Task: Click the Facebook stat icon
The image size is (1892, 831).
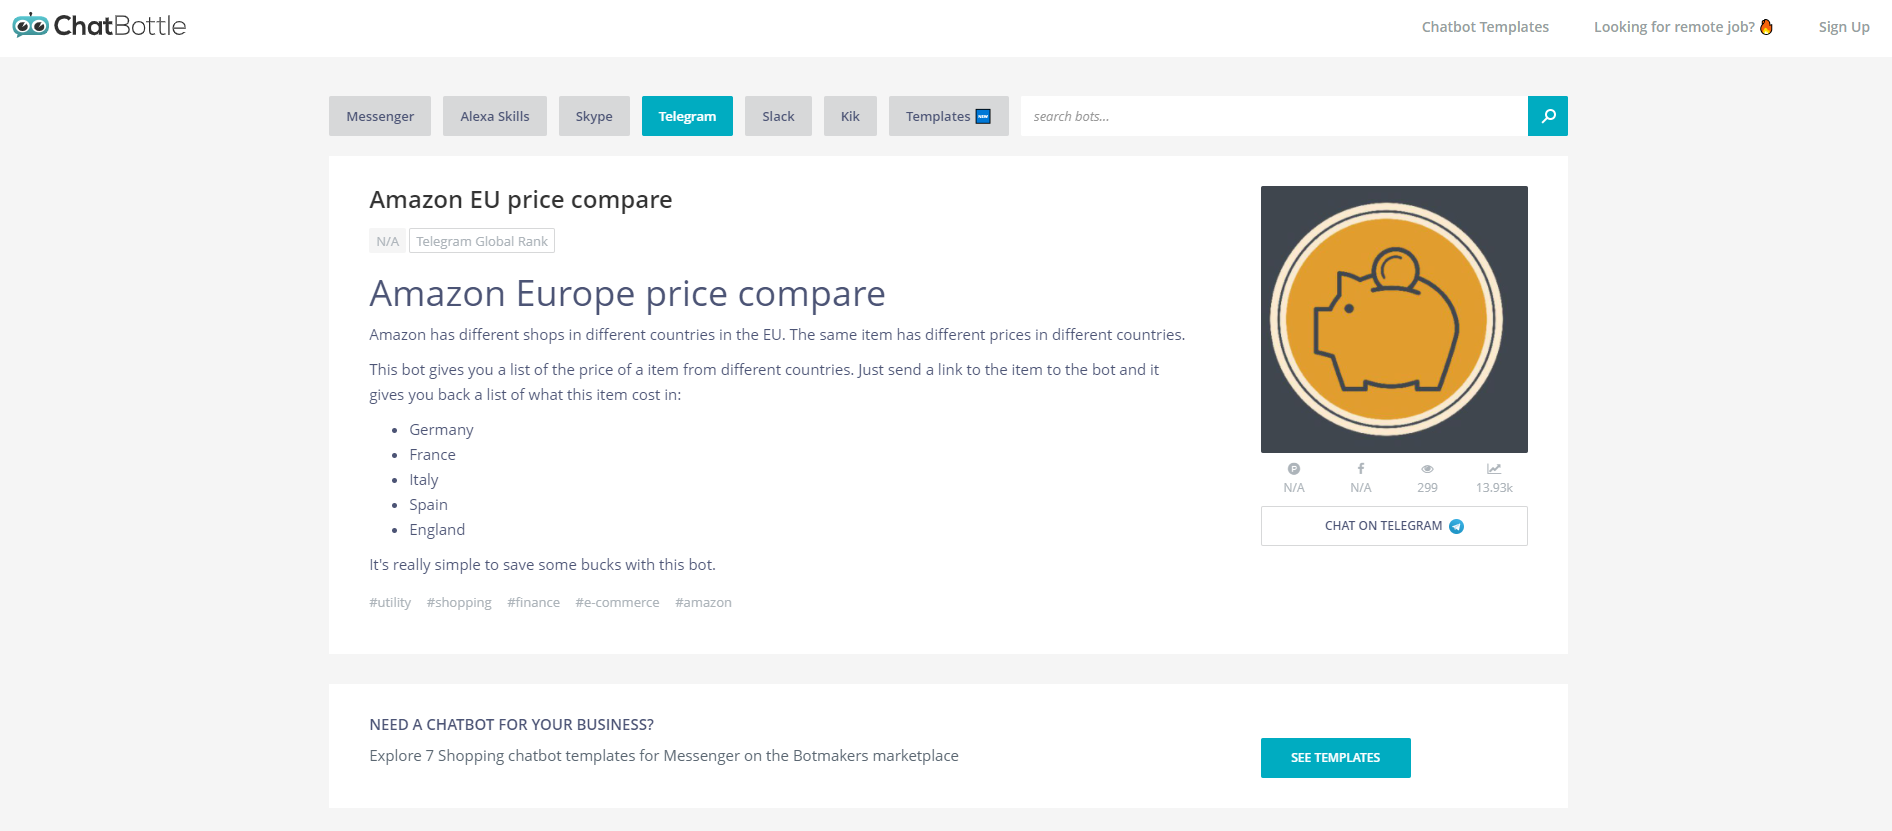Action: pyautogui.click(x=1360, y=468)
